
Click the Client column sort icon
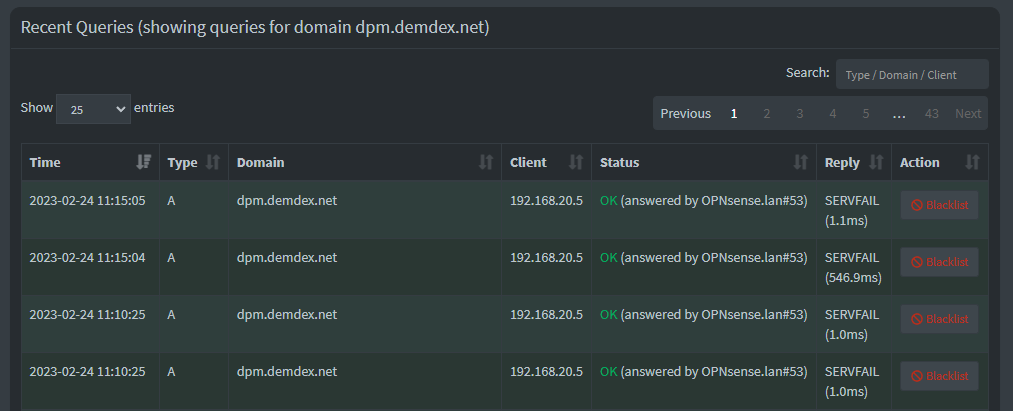576,162
